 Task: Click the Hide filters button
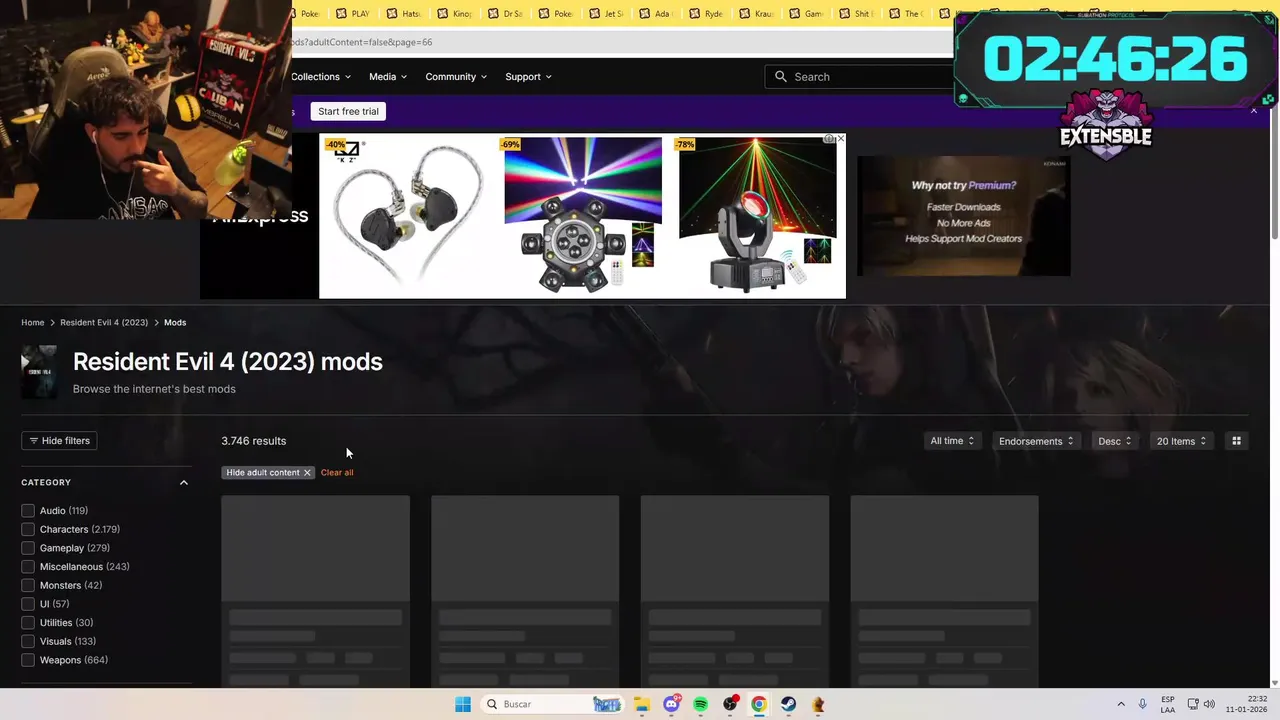[59, 441]
